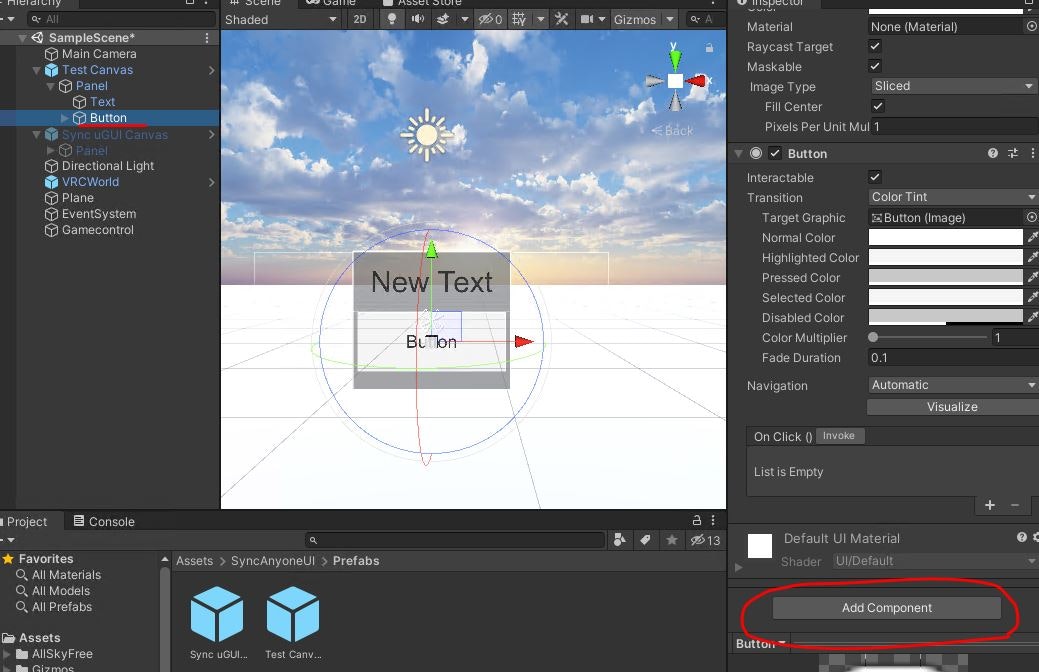Open component editor tools icon
This screenshot has height=672, width=1039.
click(x=562, y=19)
